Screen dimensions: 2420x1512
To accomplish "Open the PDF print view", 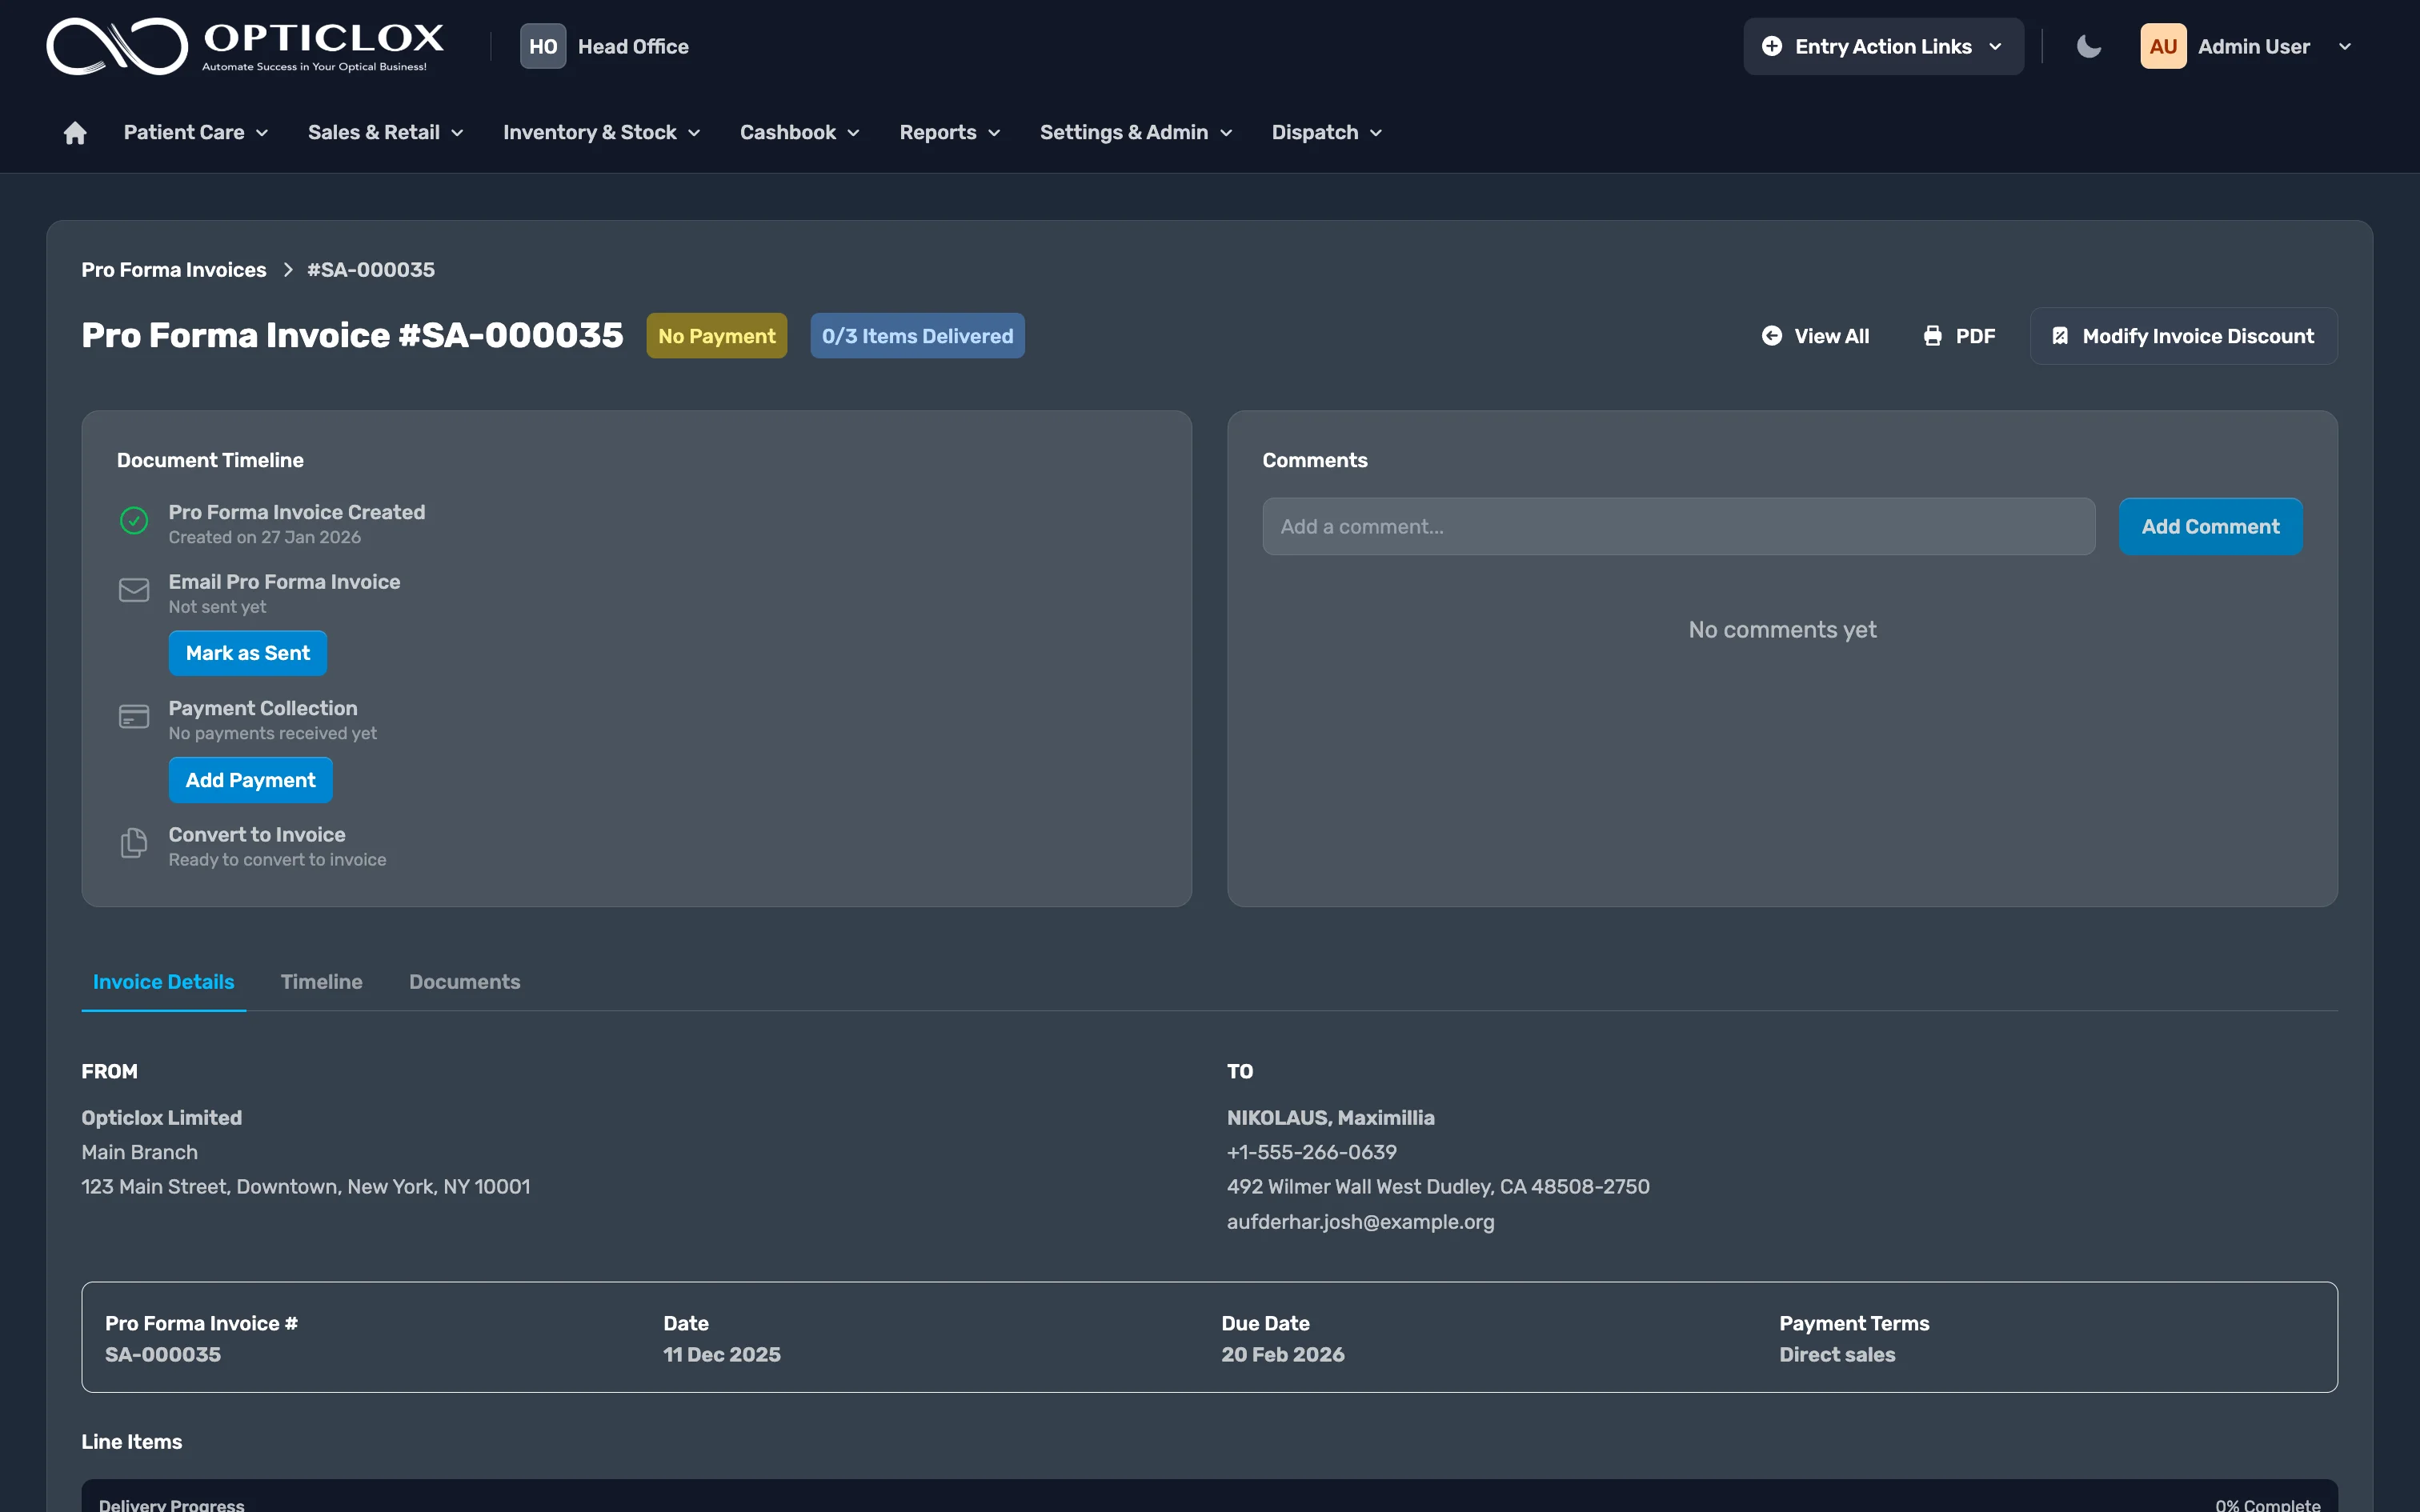I will [x=1958, y=336].
